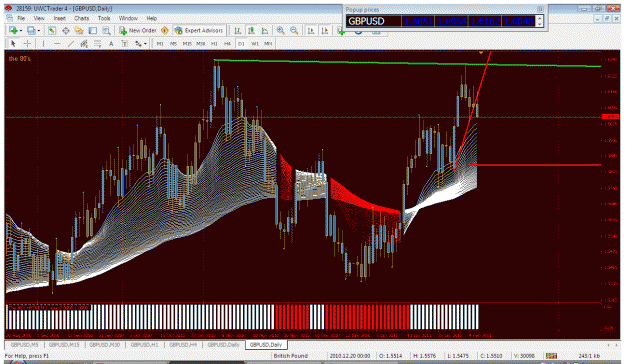The height and width of the screenshot is (364, 625).
Task: Open the File menu
Action: [x=21, y=18]
